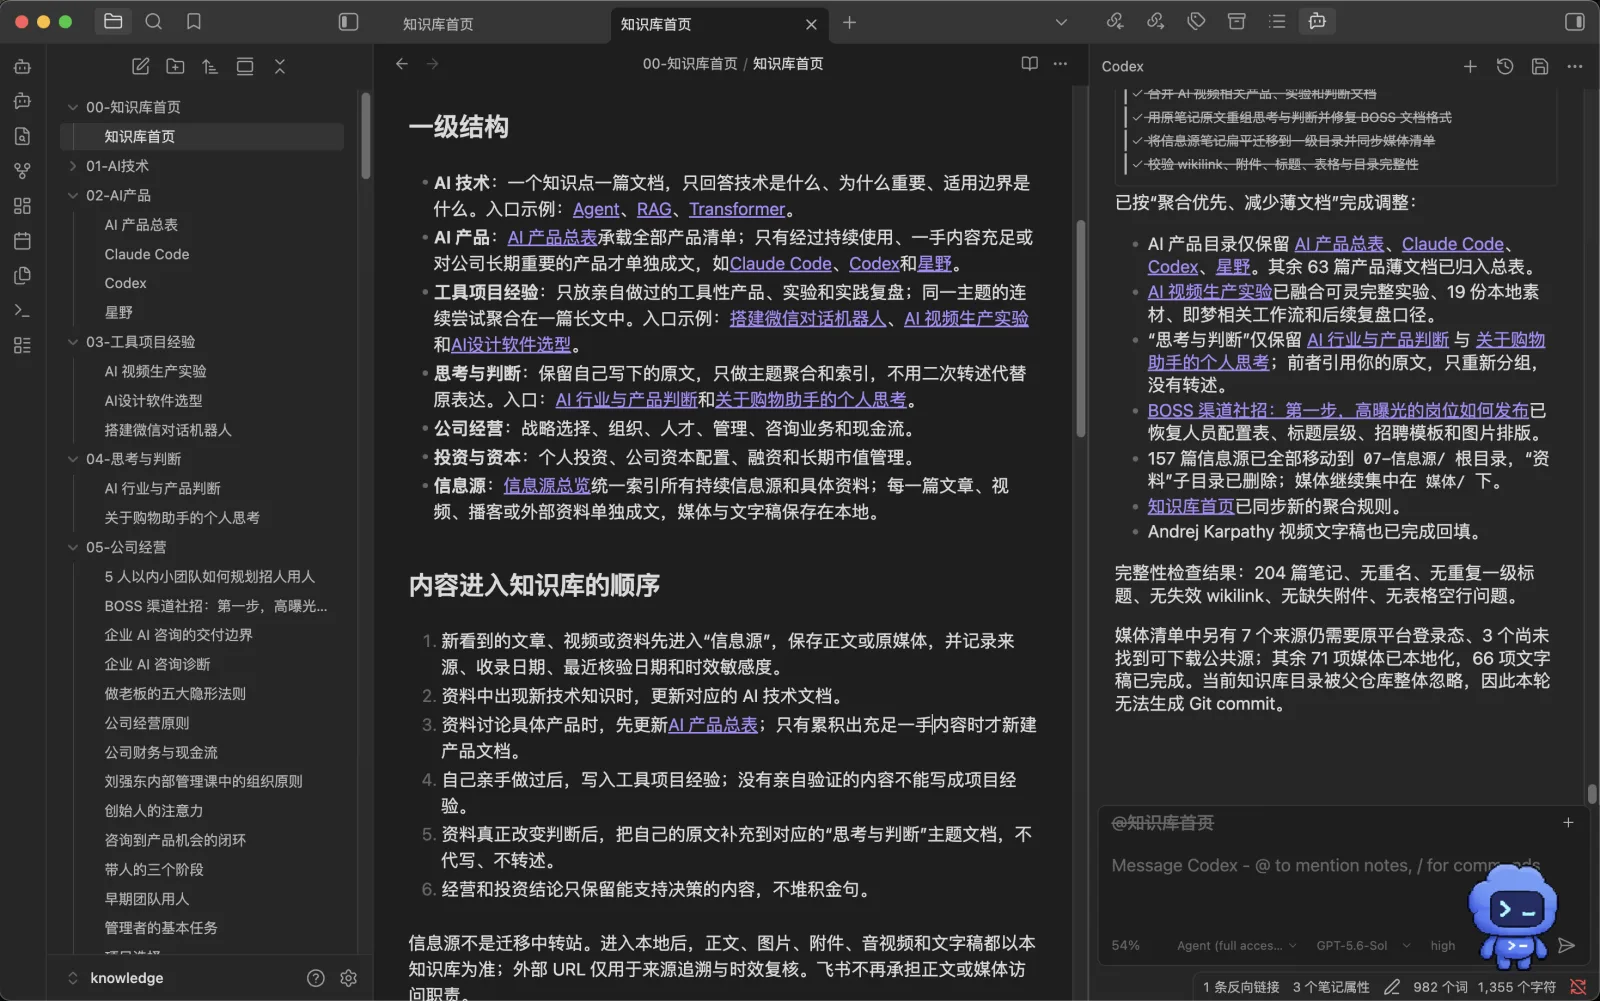
Task: Open the 搭建微信对话机器人 link in the note
Action: pyautogui.click(x=808, y=318)
